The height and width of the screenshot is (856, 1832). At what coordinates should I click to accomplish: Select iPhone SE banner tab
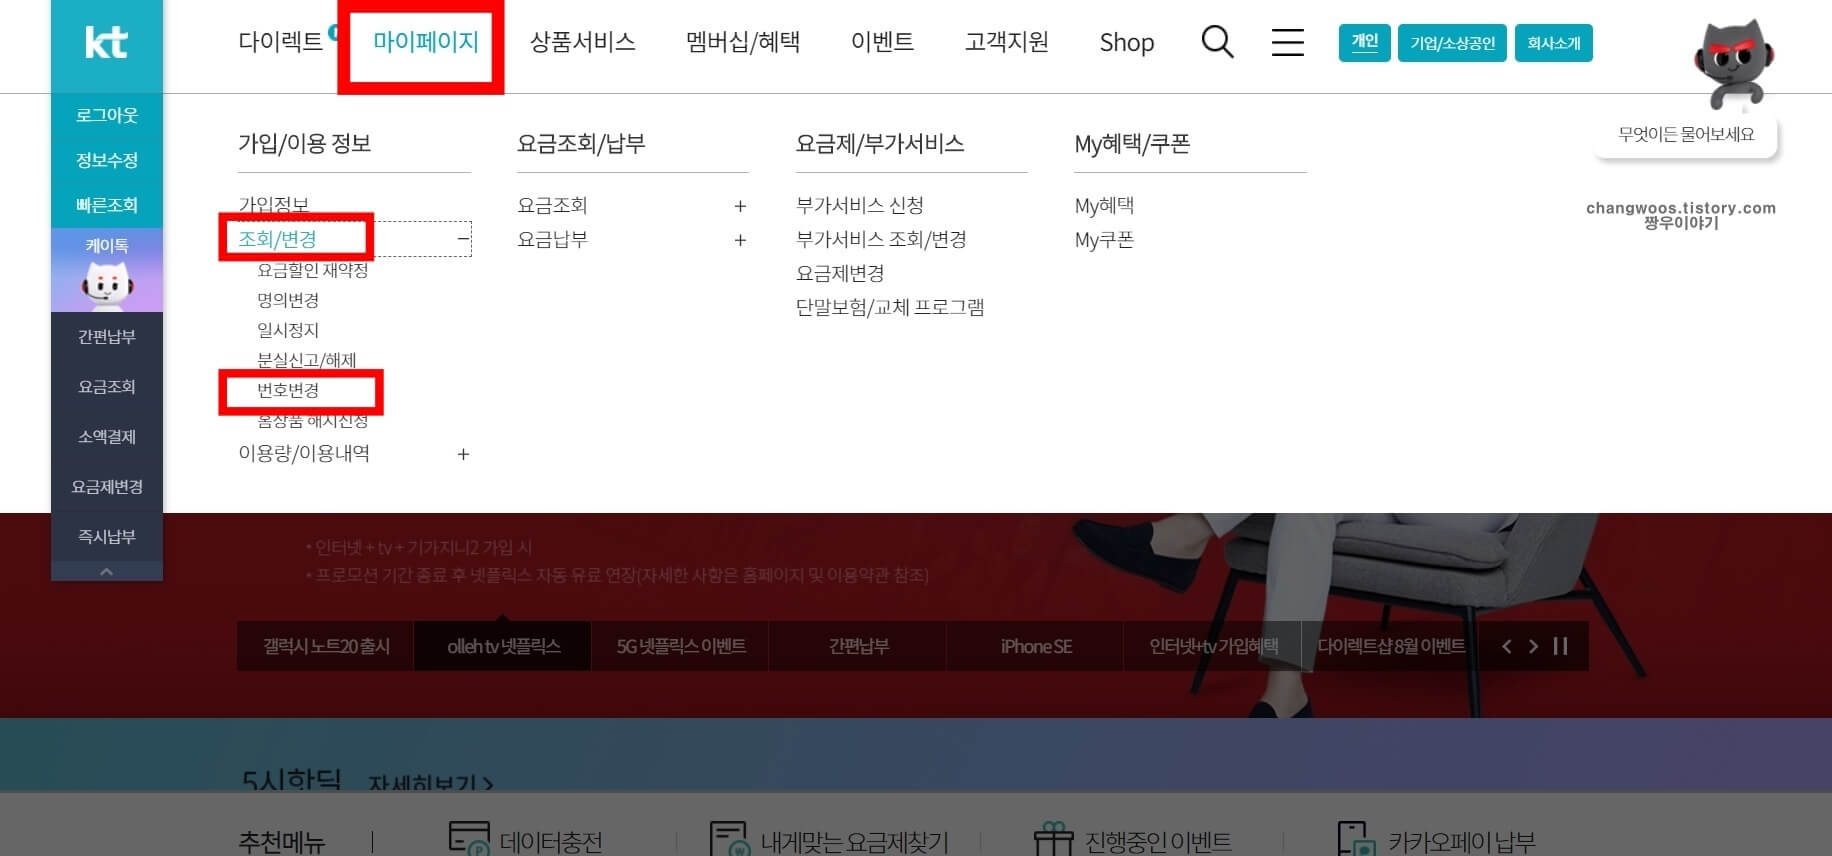pyautogui.click(x=1036, y=646)
